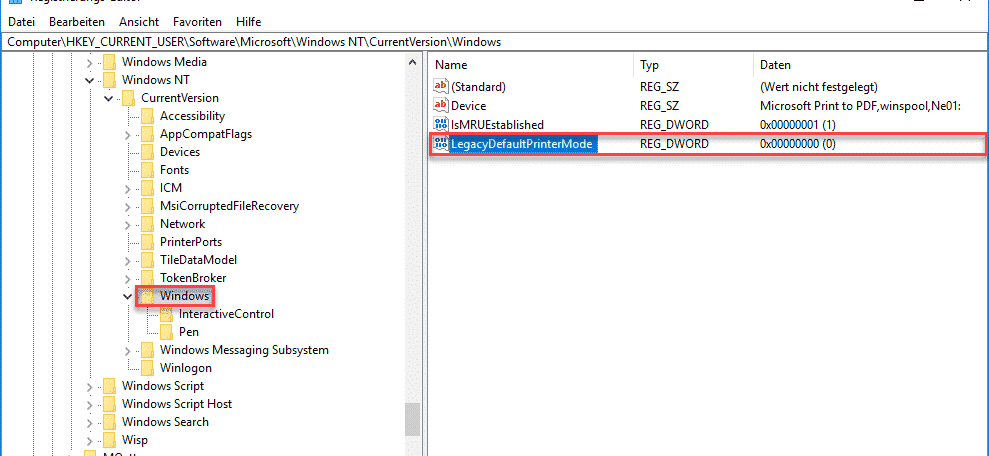Select the MsiCorruptedFileRecovery key
989x456 pixels.
[229, 206]
